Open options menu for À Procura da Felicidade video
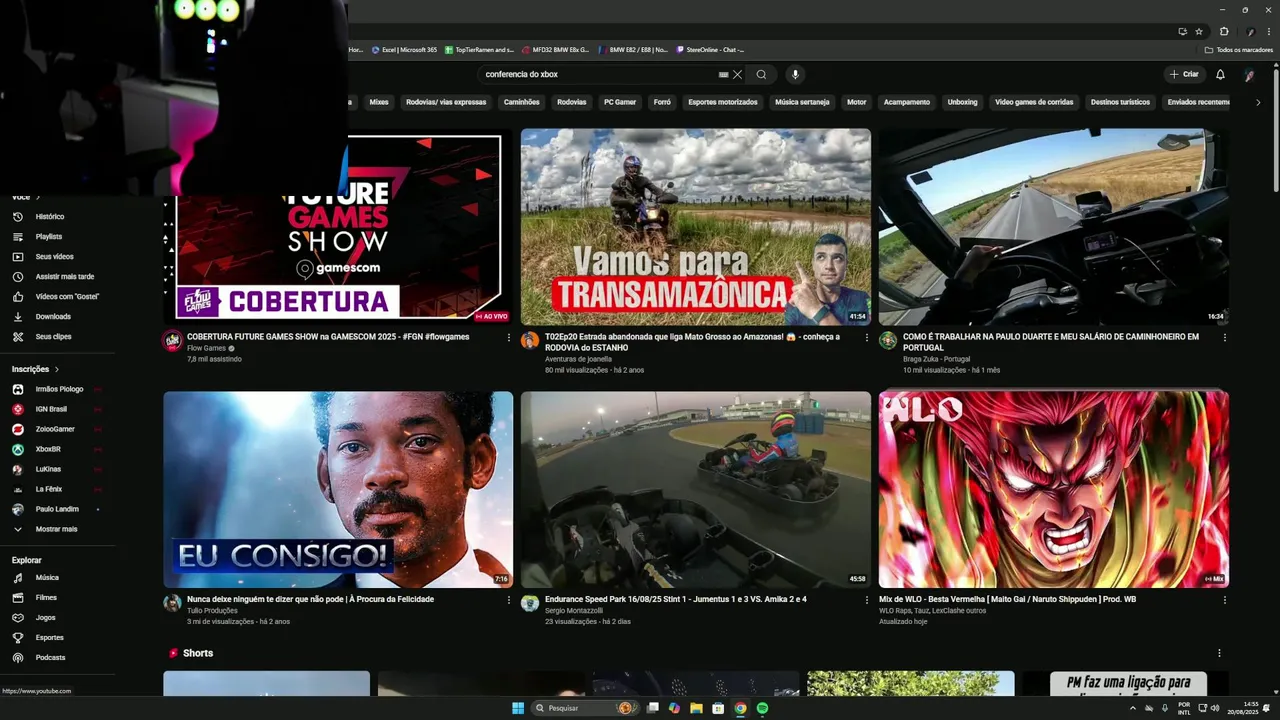Screen dimensions: 1280x720 tap(509, 600)
